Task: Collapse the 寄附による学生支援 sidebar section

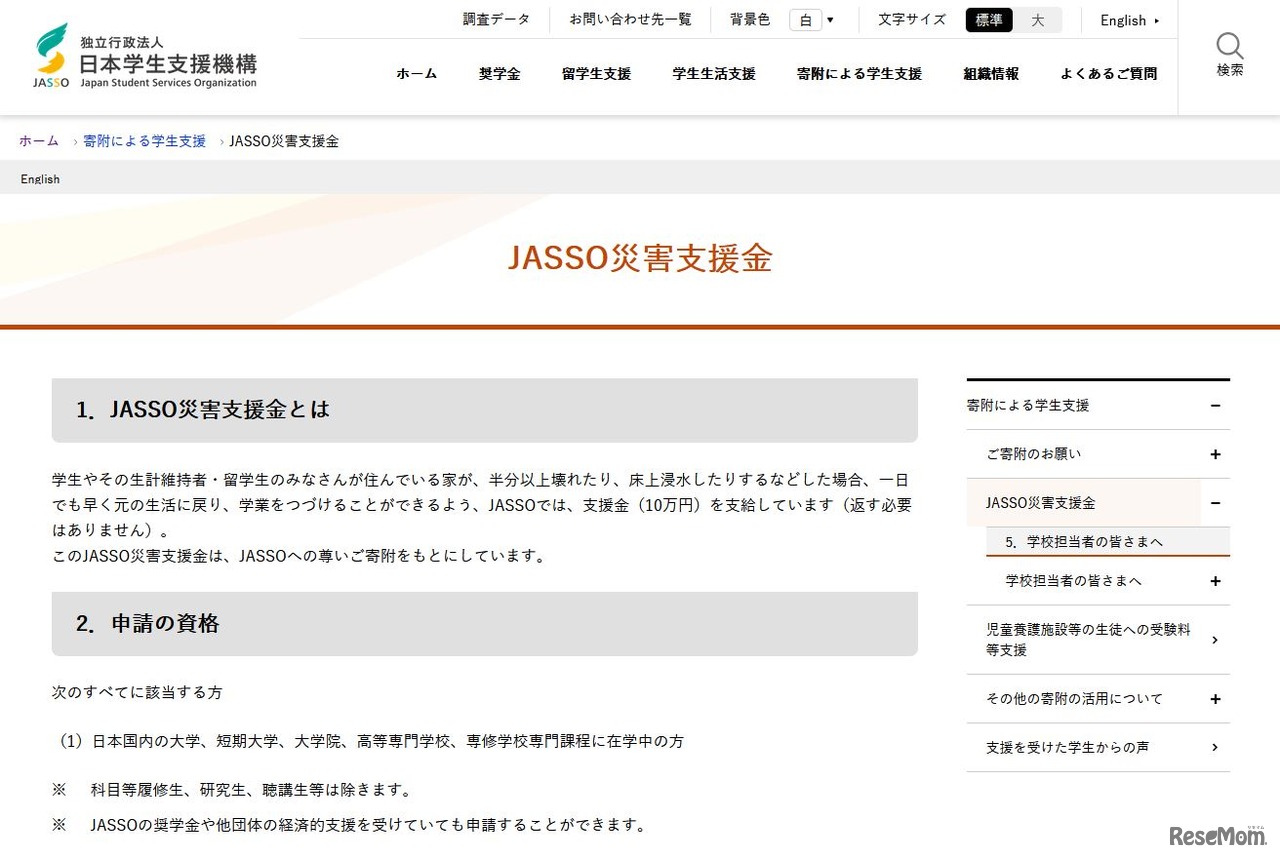Action: (x=1216, y=406)
